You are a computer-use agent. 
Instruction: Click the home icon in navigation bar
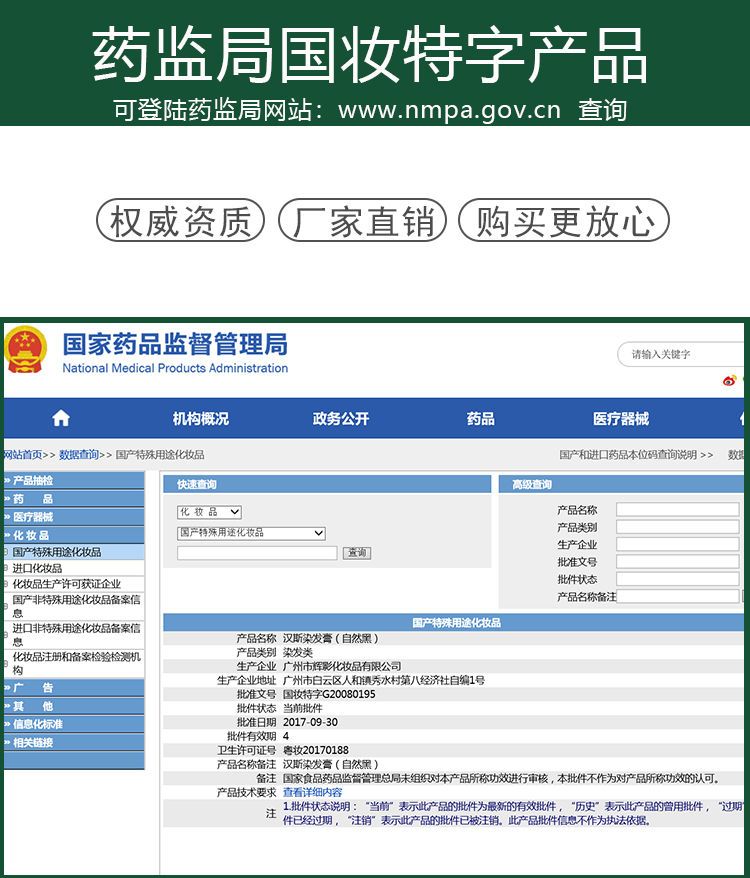[x=61, y=418]
